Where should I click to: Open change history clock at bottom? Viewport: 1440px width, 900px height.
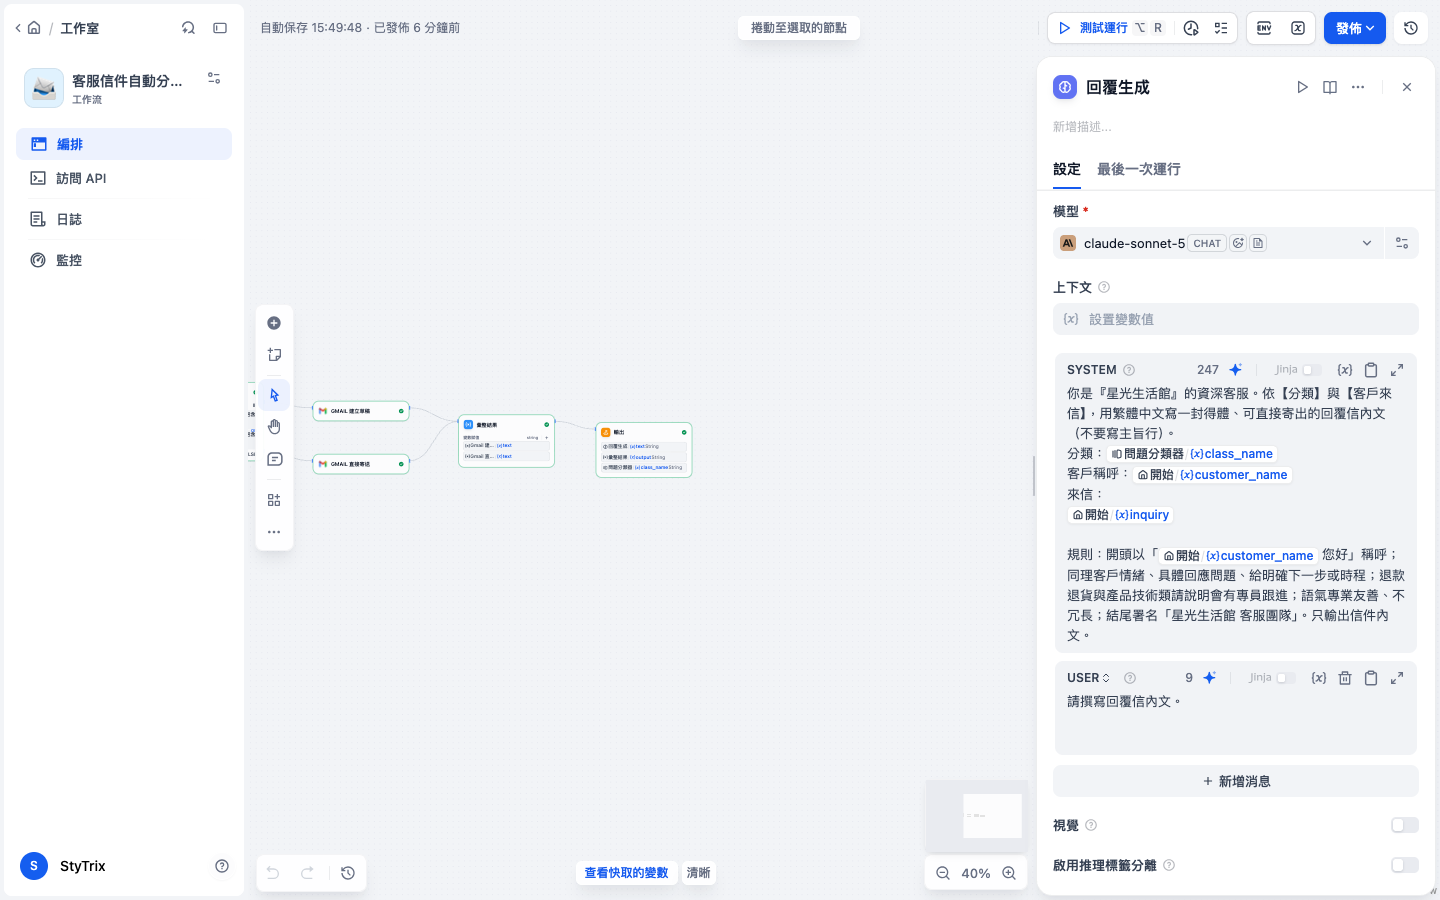(x=348, y=873)
